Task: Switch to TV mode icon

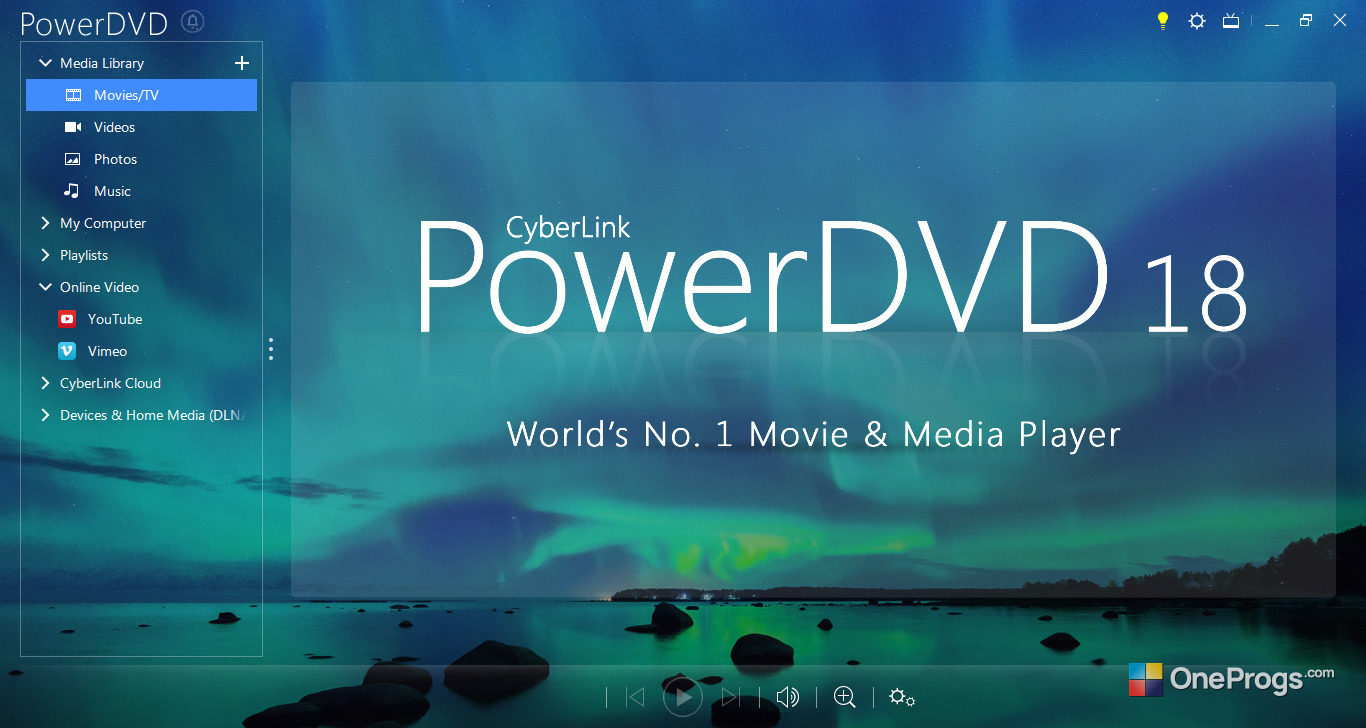Action: [x=1231, y=21]
